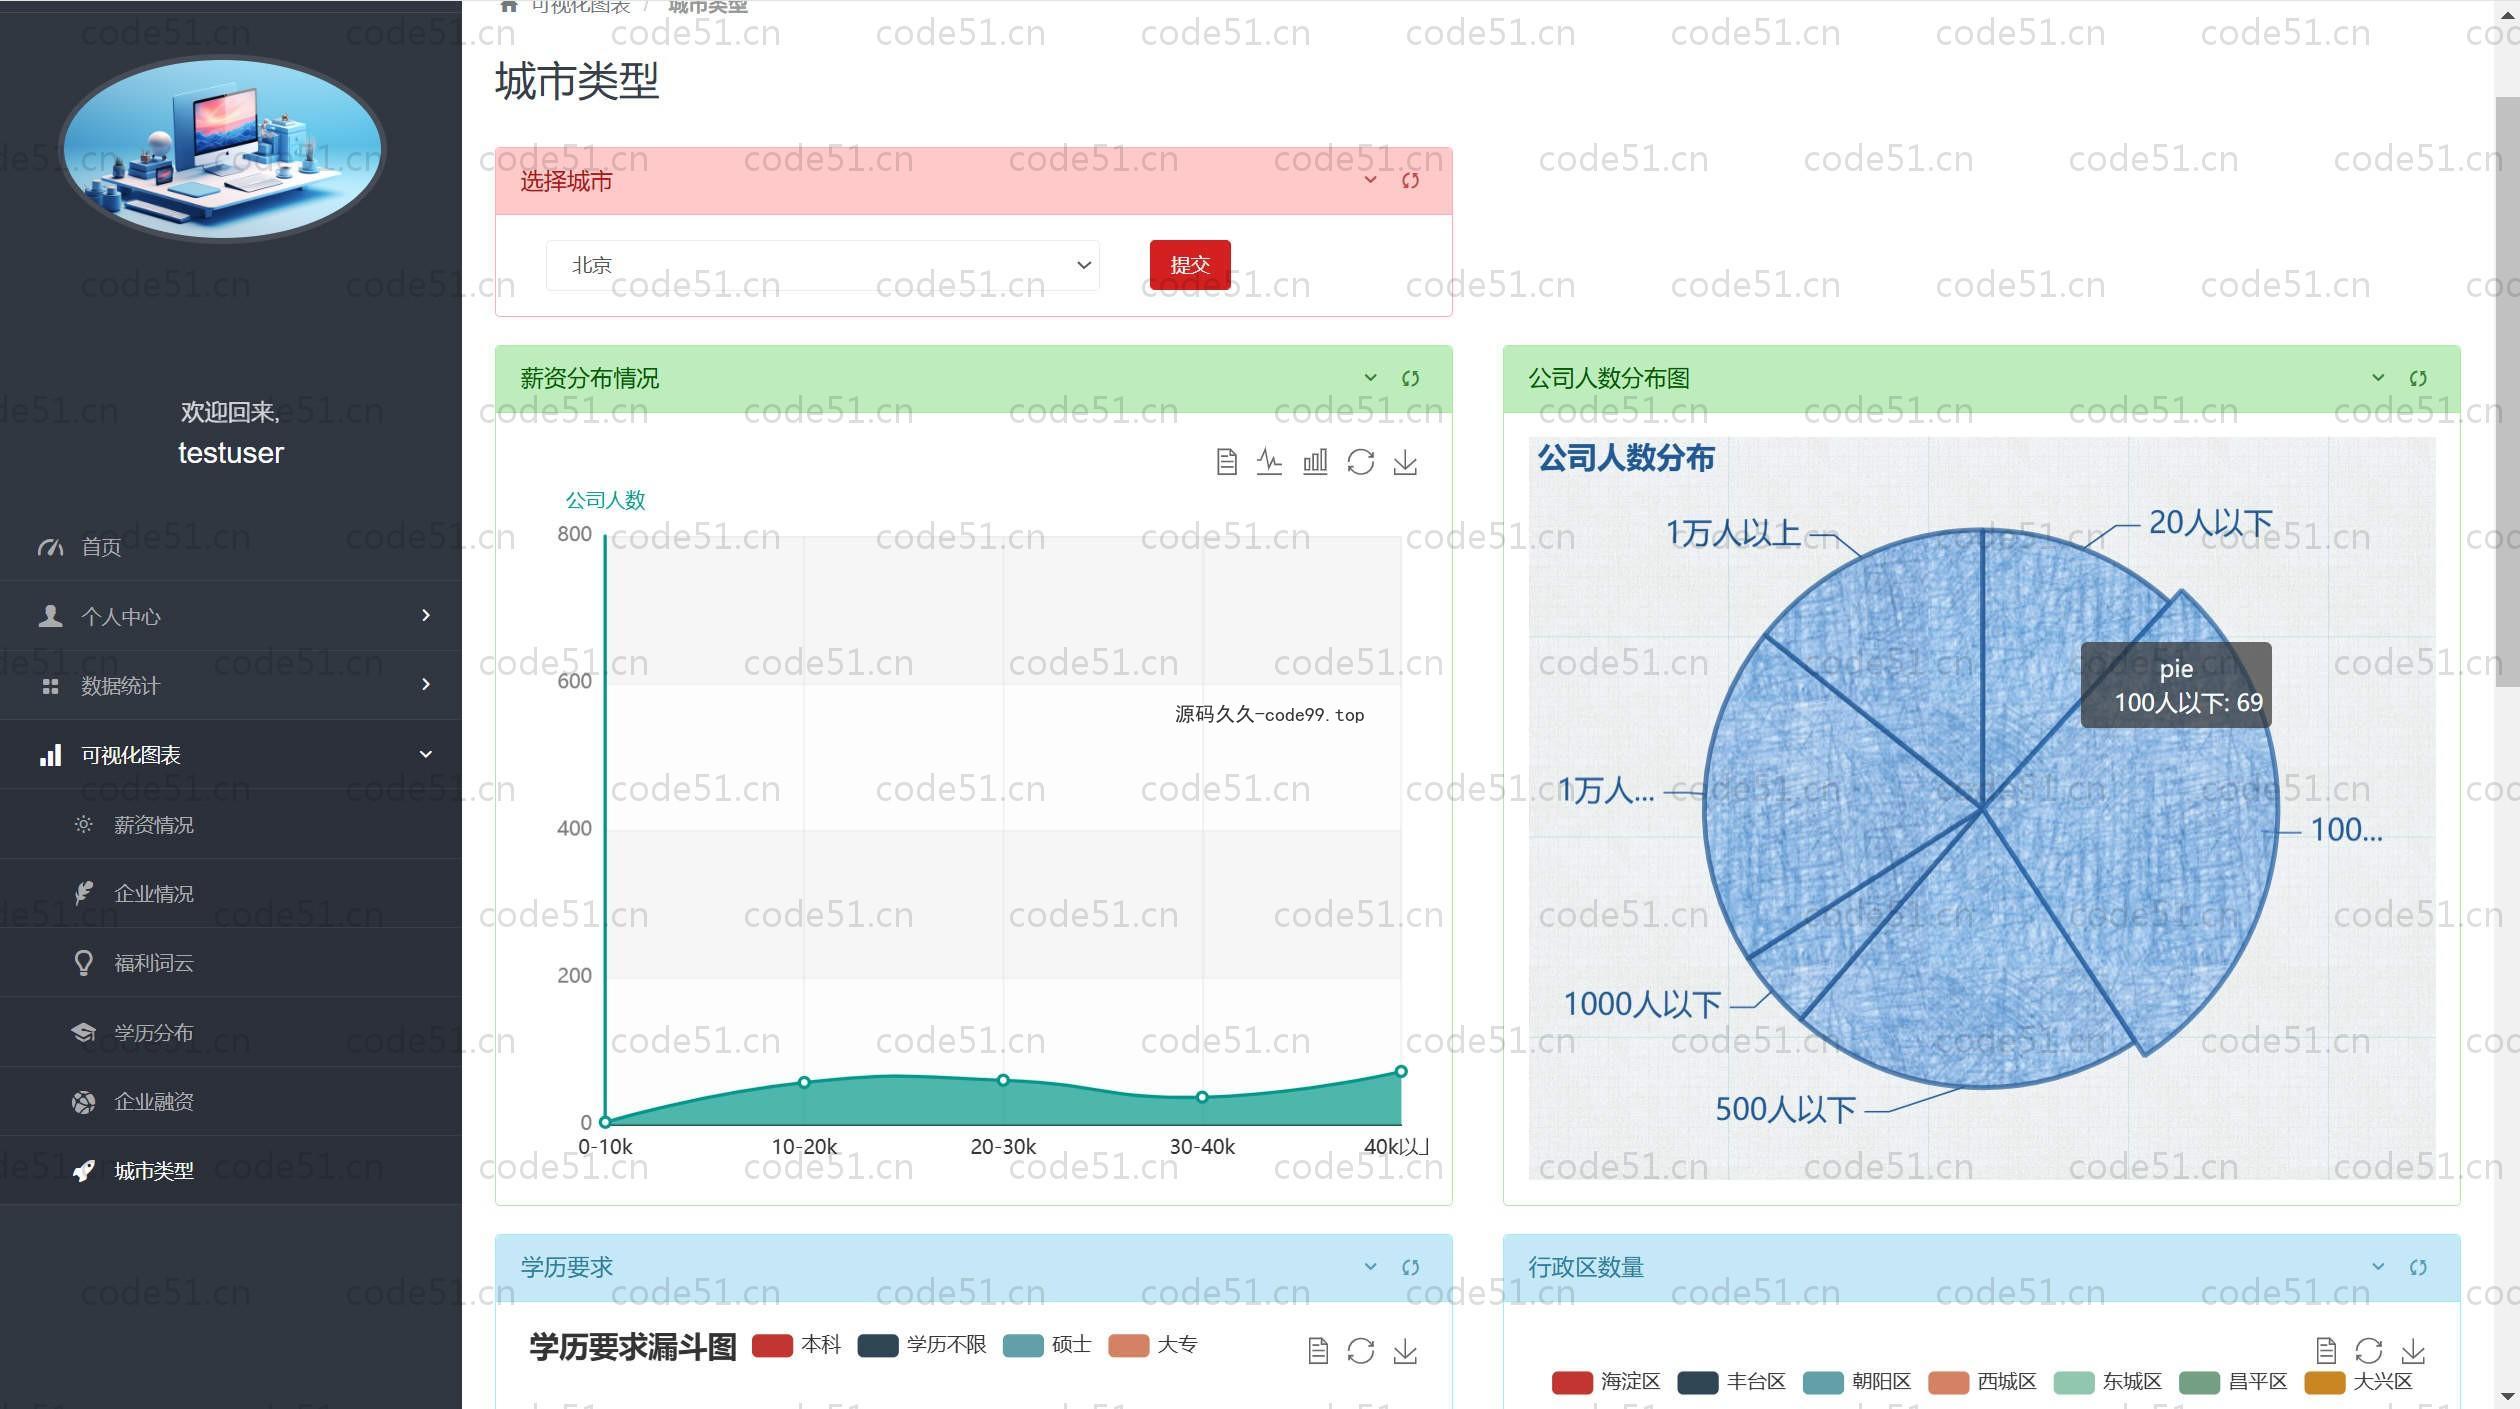Click the 大兴区 orange legend swatch
This screenshot has height=1409, width=2520.
pos(2324,1383)
